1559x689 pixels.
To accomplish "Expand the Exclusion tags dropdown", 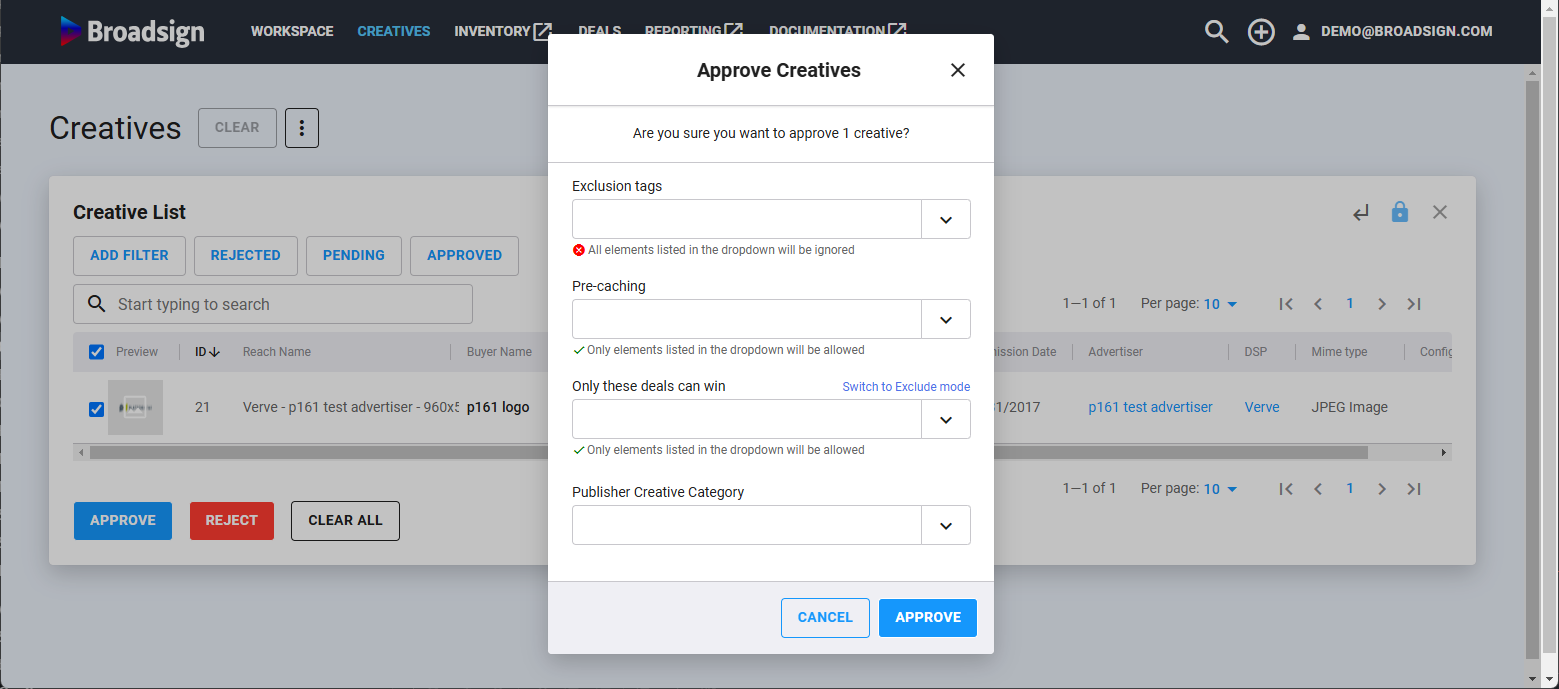I will coord(945,219).
